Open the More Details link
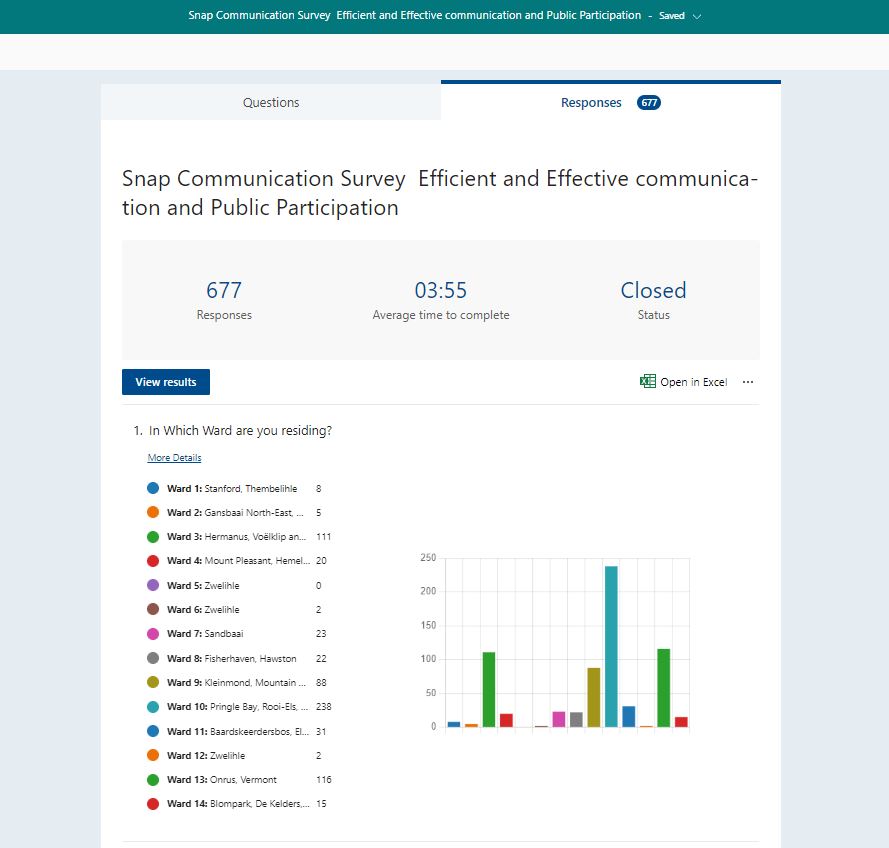This screenshot has width=889, height=848. (174, 458)
